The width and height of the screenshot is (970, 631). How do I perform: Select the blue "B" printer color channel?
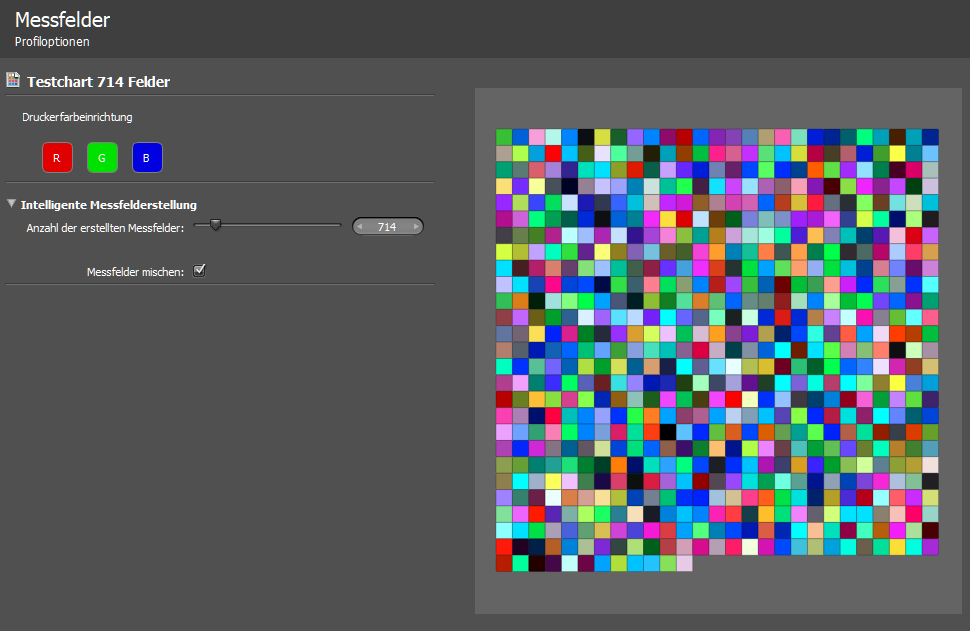tap(147, 157)
